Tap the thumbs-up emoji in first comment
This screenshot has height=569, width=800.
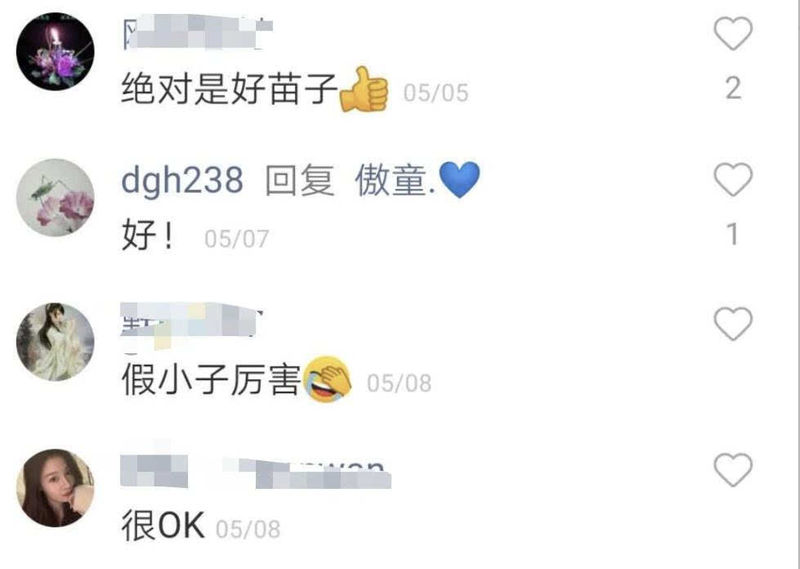point(364,89)
